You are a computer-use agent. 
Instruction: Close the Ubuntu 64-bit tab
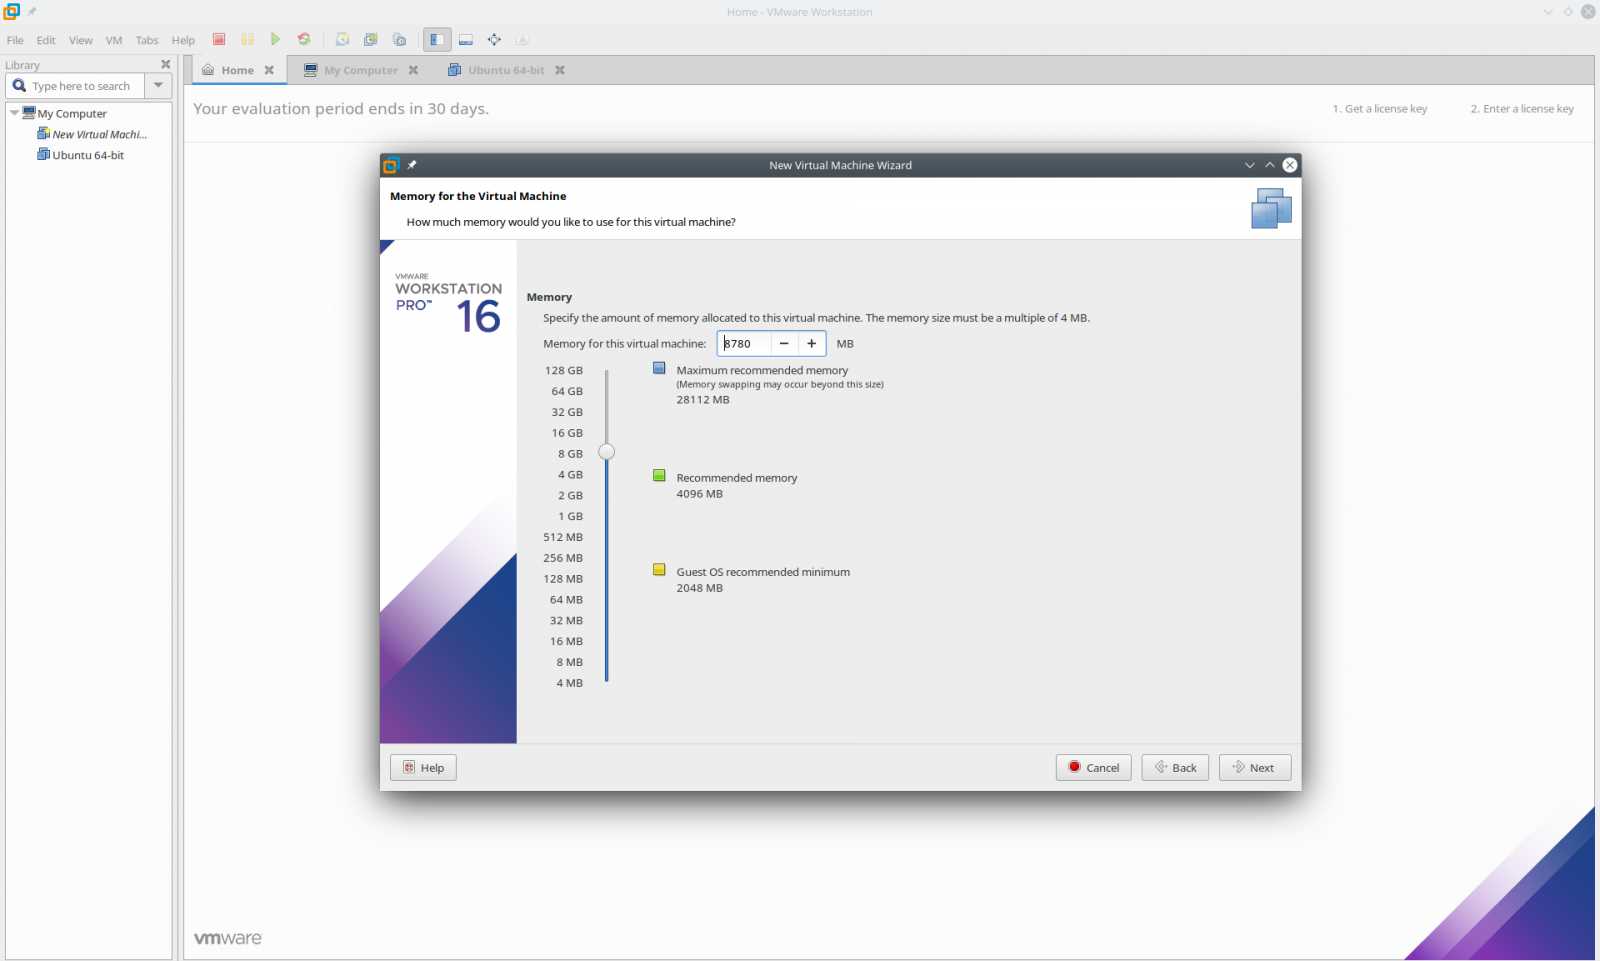[x=560, y=70]
